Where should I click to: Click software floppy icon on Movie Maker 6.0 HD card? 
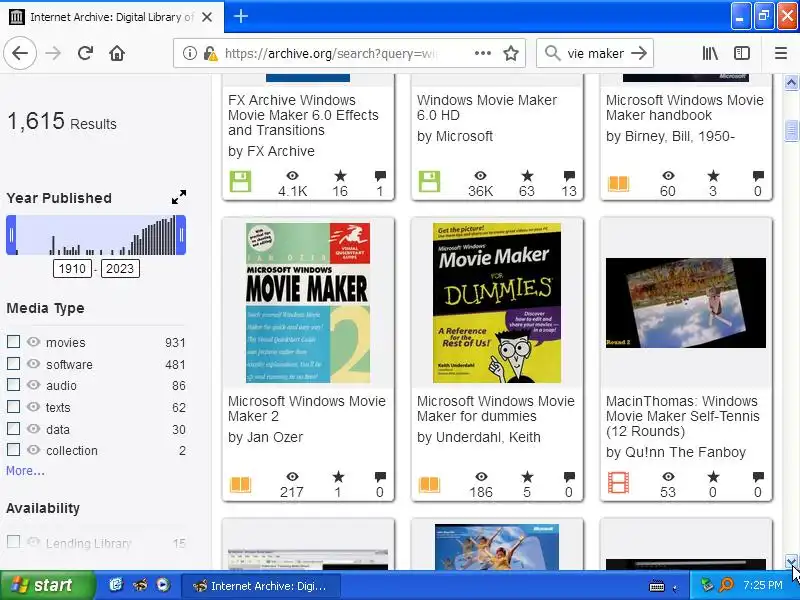[429, 182]
